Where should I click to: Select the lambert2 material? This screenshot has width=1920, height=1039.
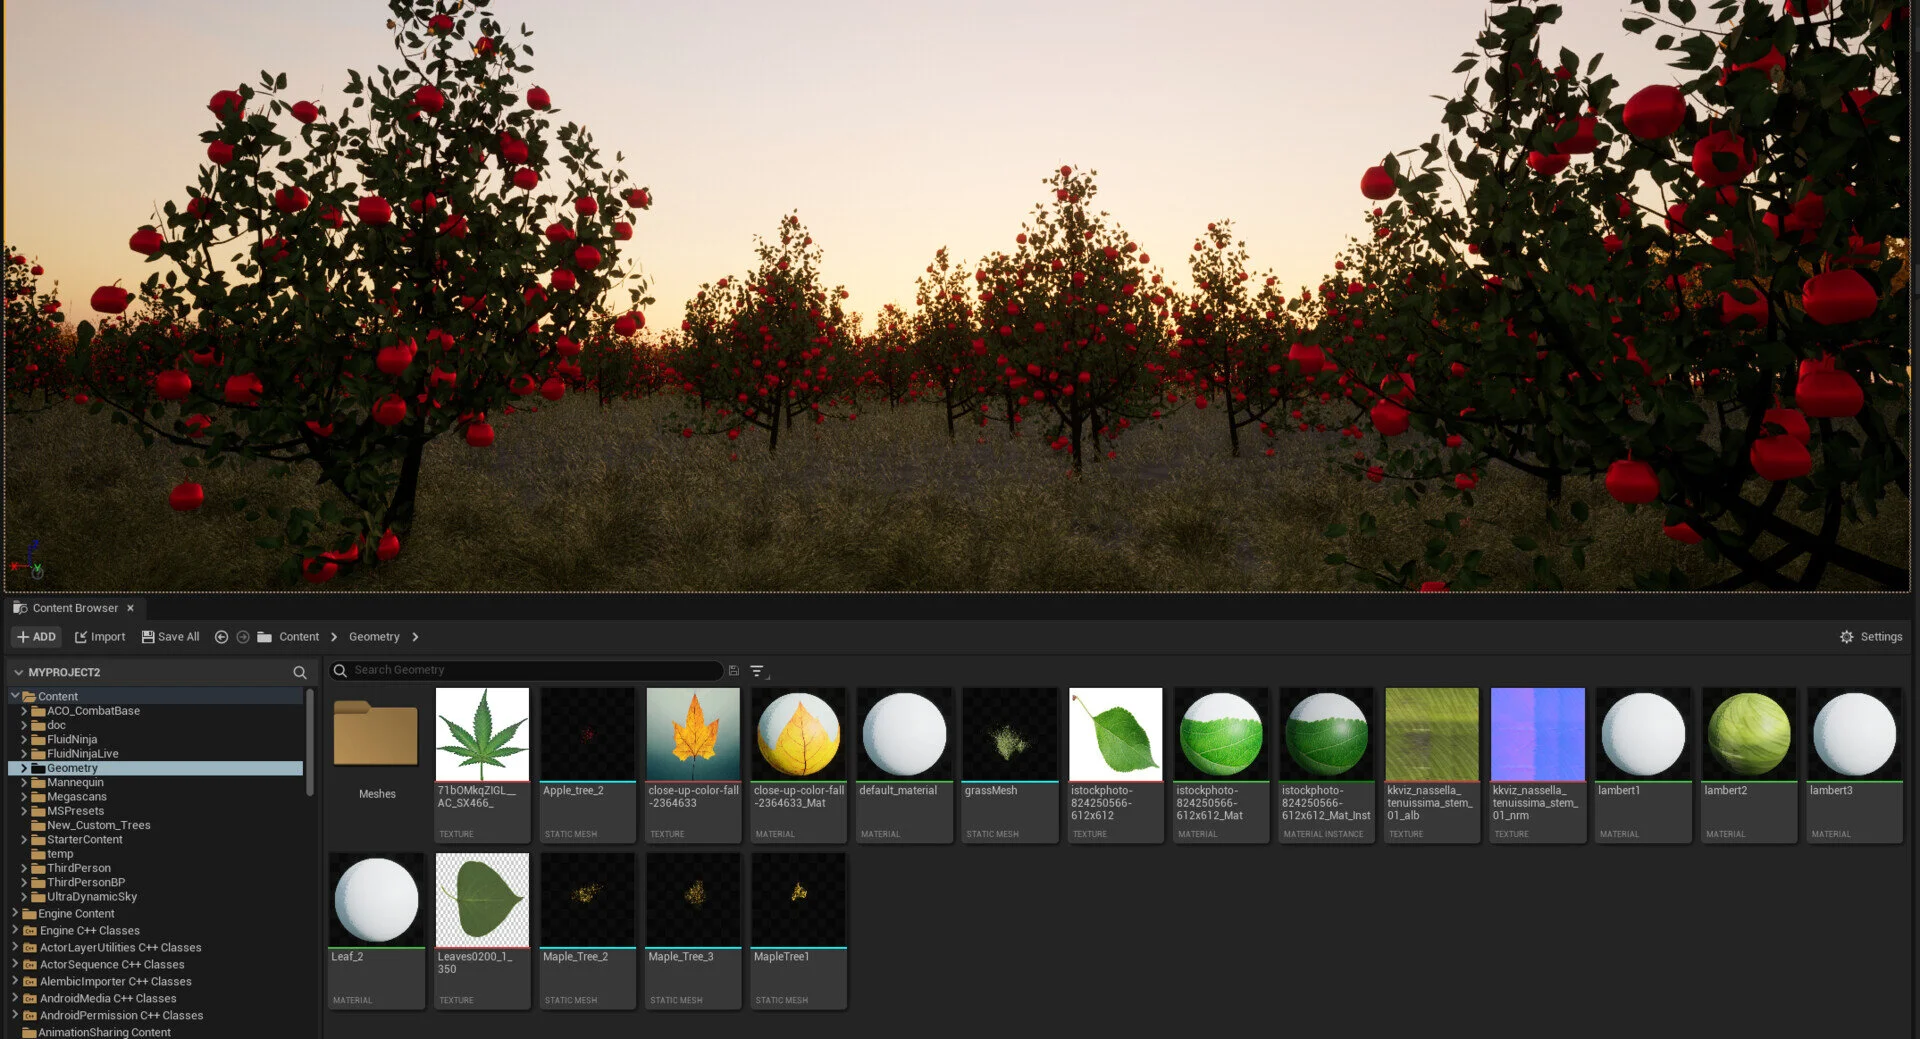coord(1748,764)
